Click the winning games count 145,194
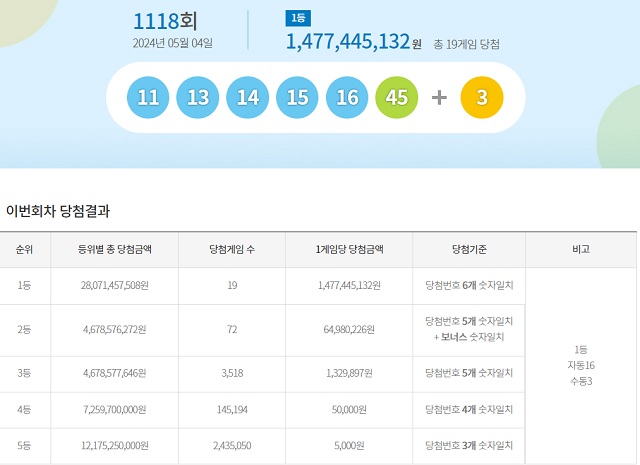 pyautogui.click(x=232, y=409)
